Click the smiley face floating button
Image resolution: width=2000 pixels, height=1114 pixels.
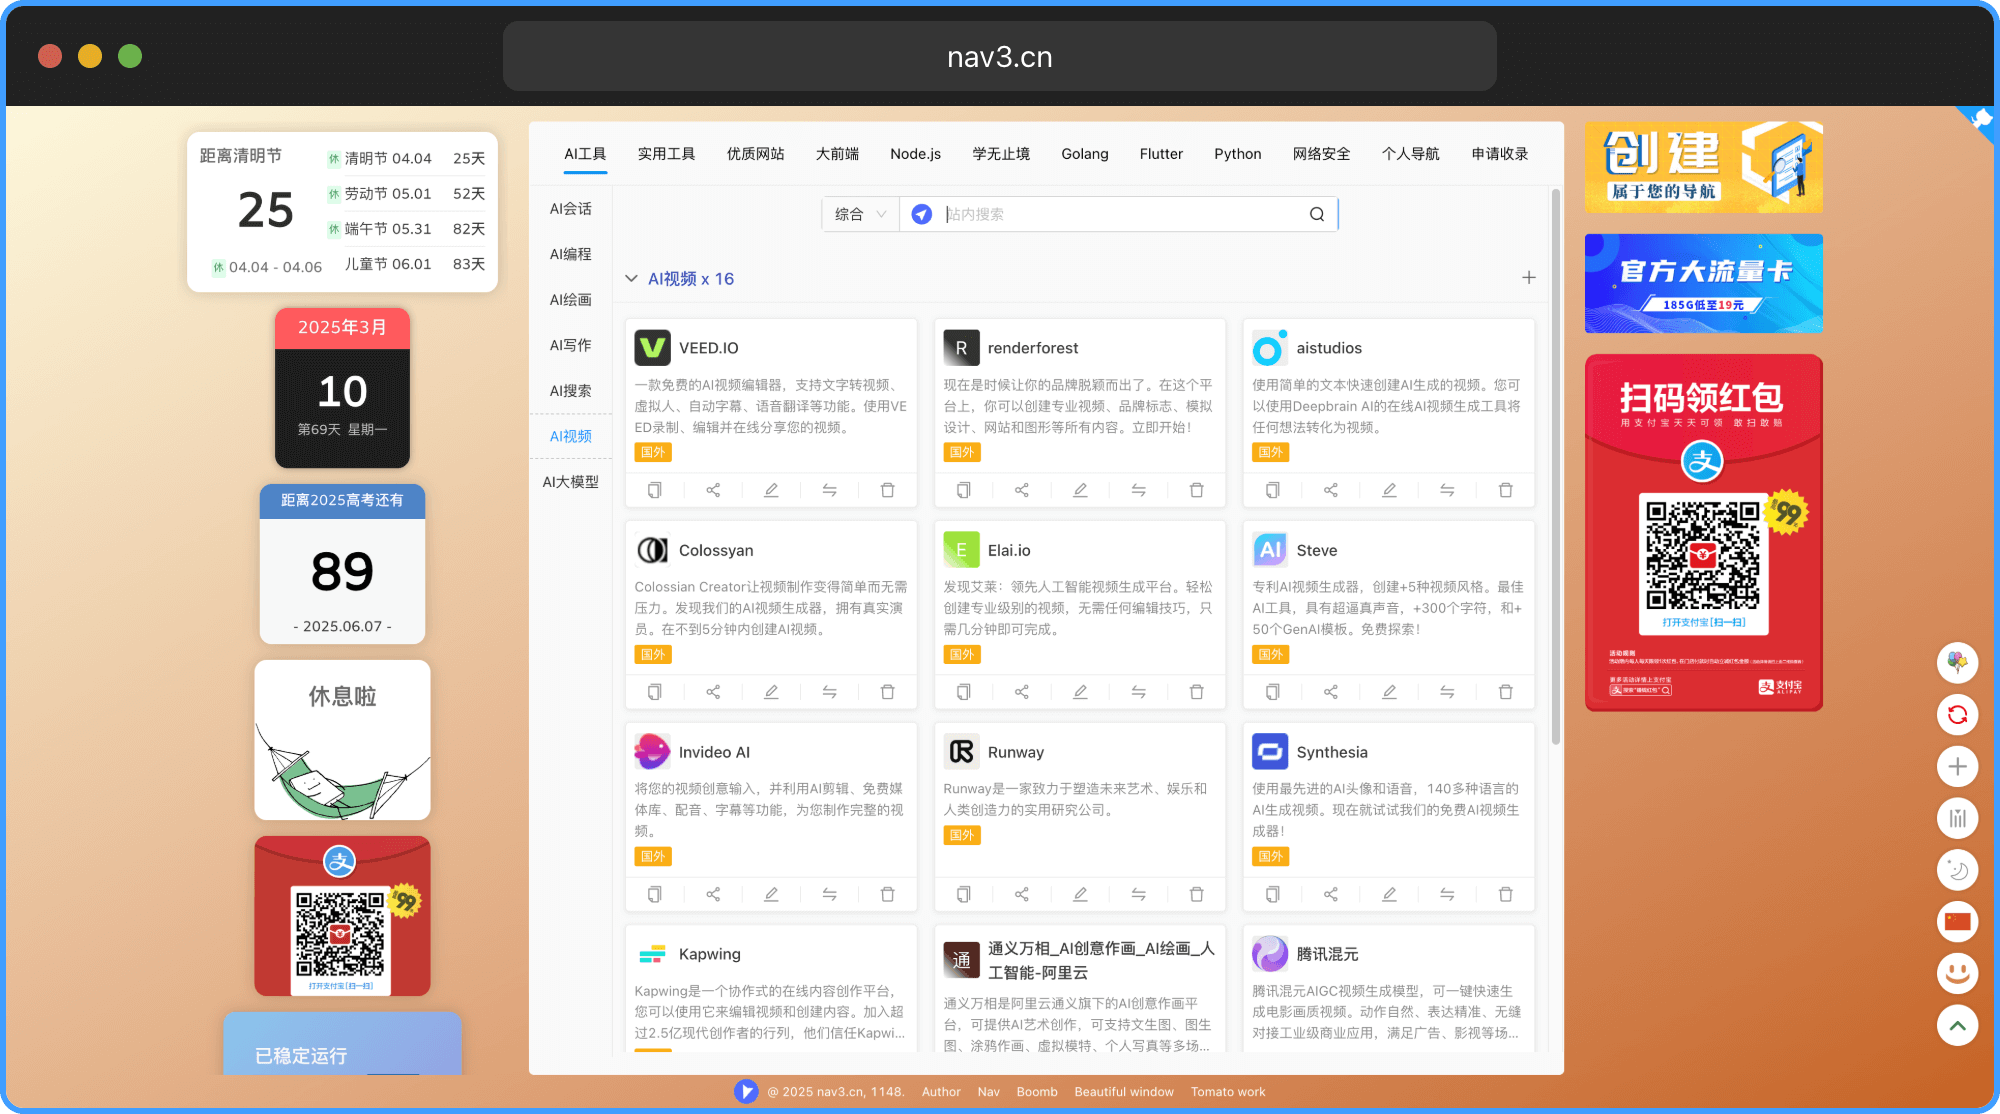point(1957,972)
